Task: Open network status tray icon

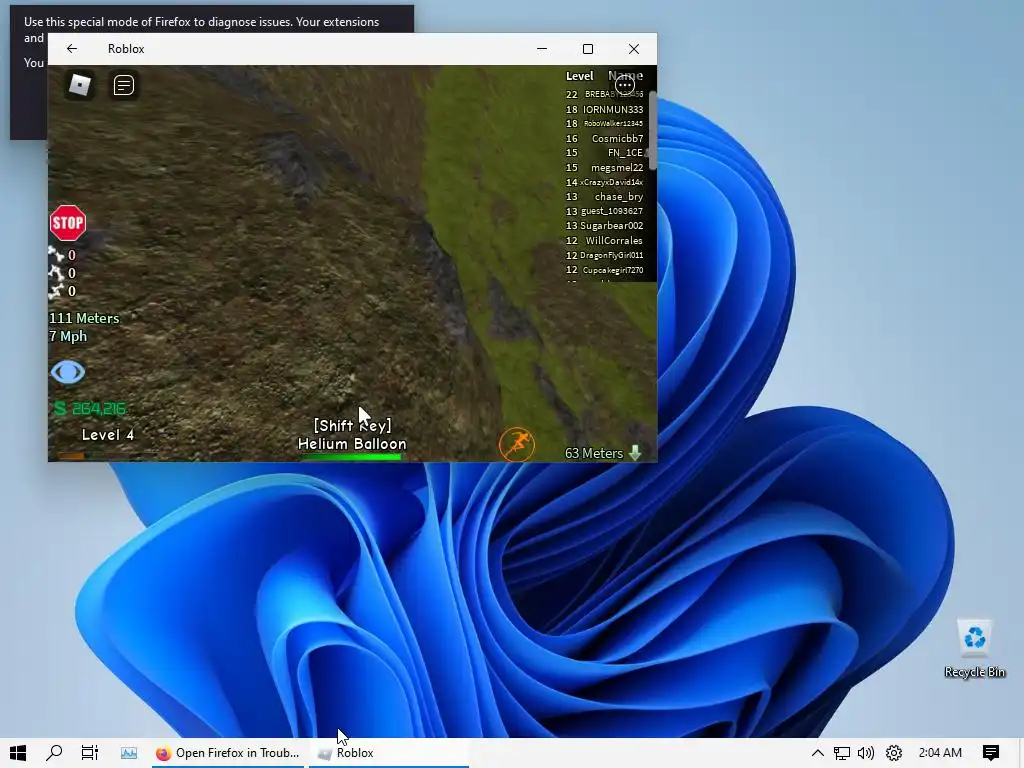Action: click(842, 753)
